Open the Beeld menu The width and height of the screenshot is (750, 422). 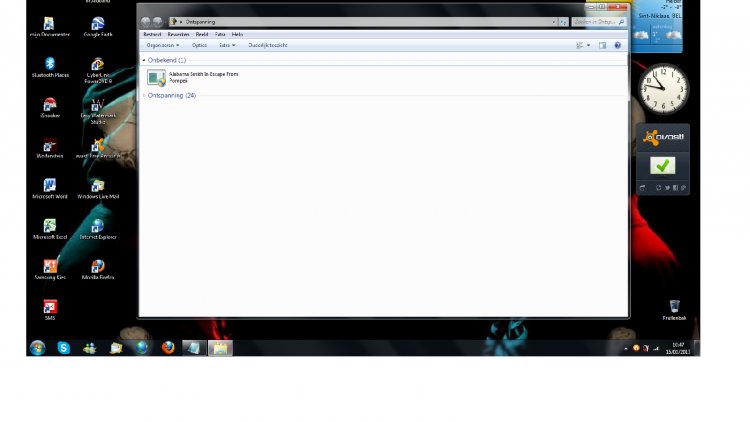(x=202, y=34)
